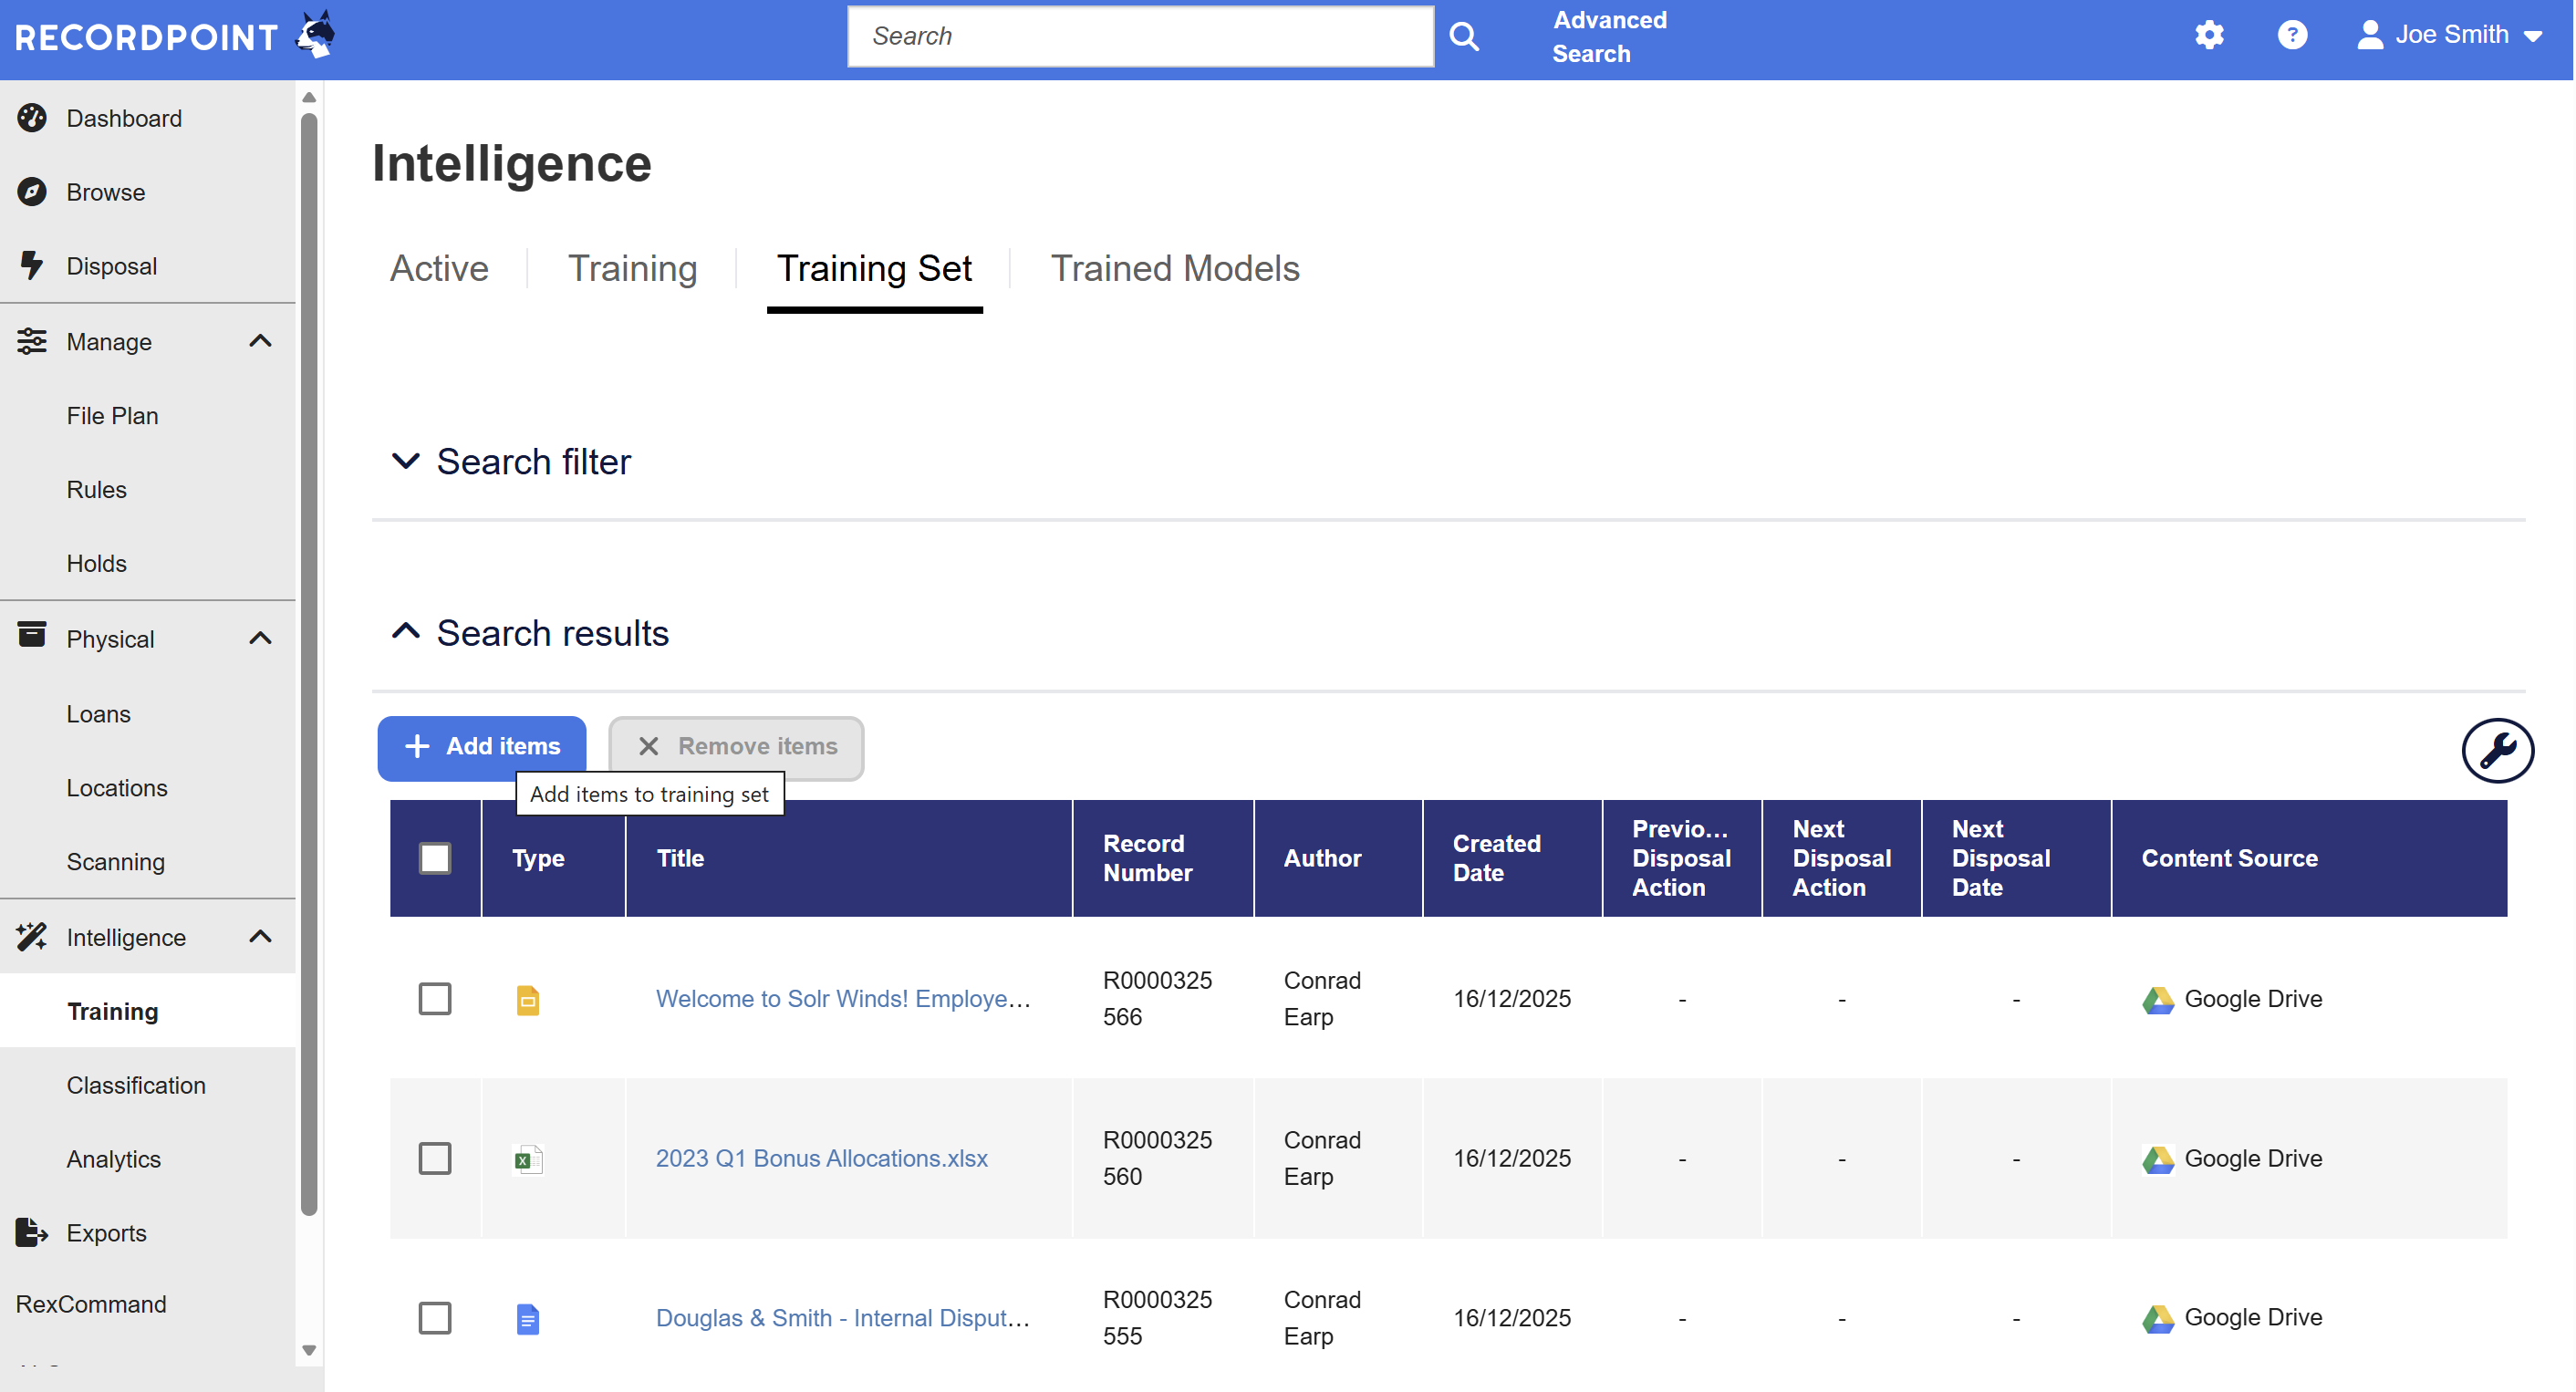Switch to the Trained Models tab

click(x=1174, y=269)
